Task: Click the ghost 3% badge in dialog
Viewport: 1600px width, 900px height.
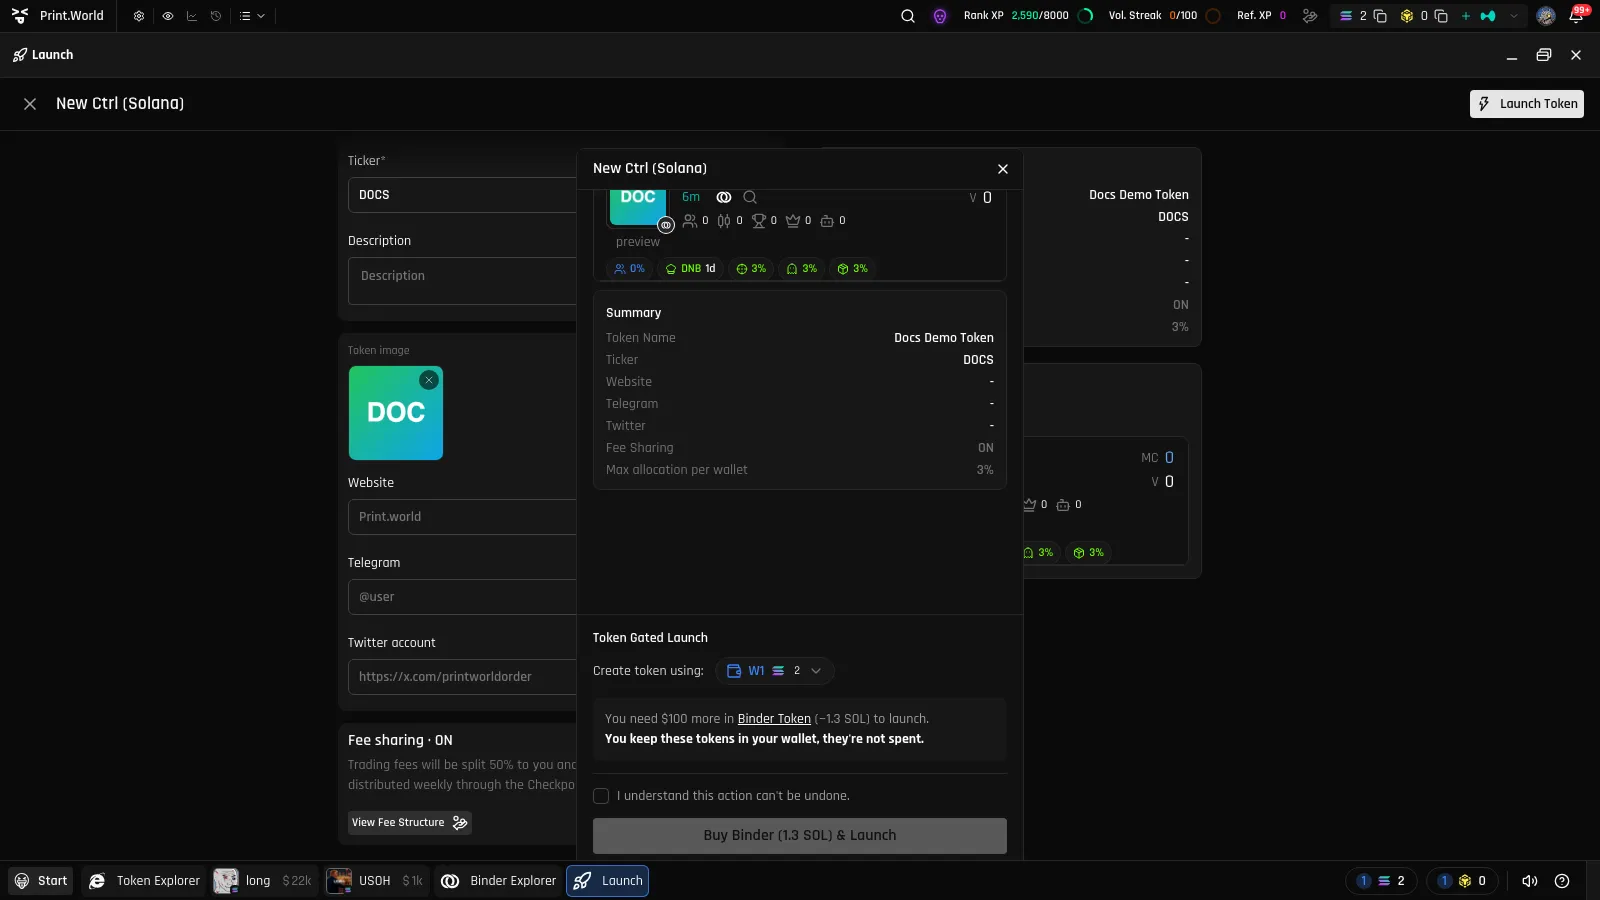Action: coord(802,269)
